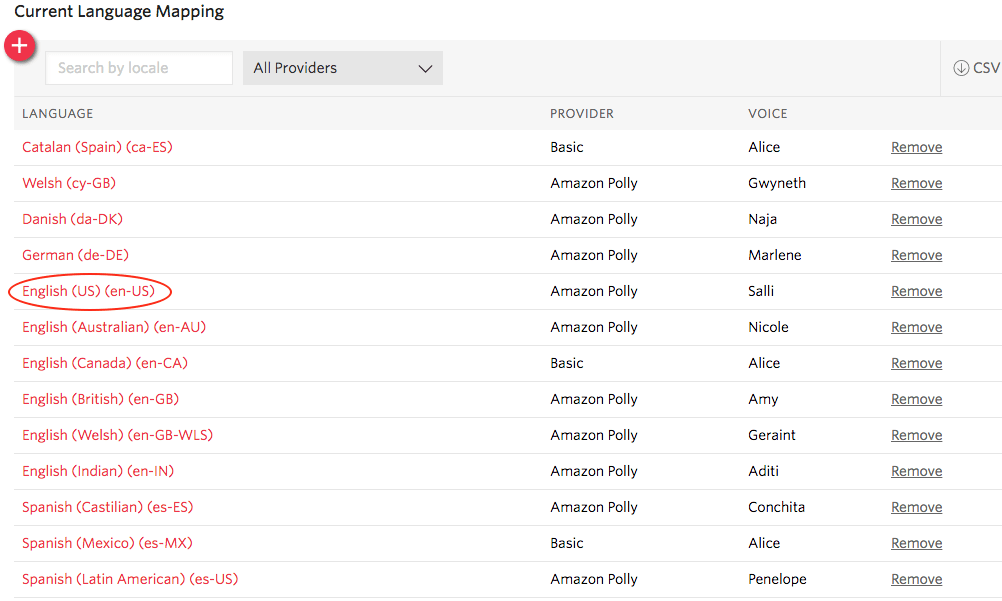This screenshot has height=601, width=1002.
Task: Remove the Spanish (Castilian) mapping
Action: [x=916, y=507]
